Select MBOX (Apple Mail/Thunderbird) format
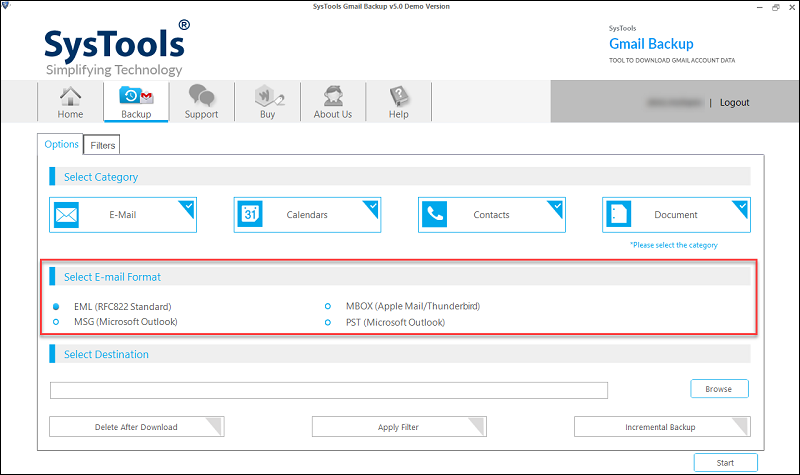Screen dimensions: 800x475 point(328,306)
